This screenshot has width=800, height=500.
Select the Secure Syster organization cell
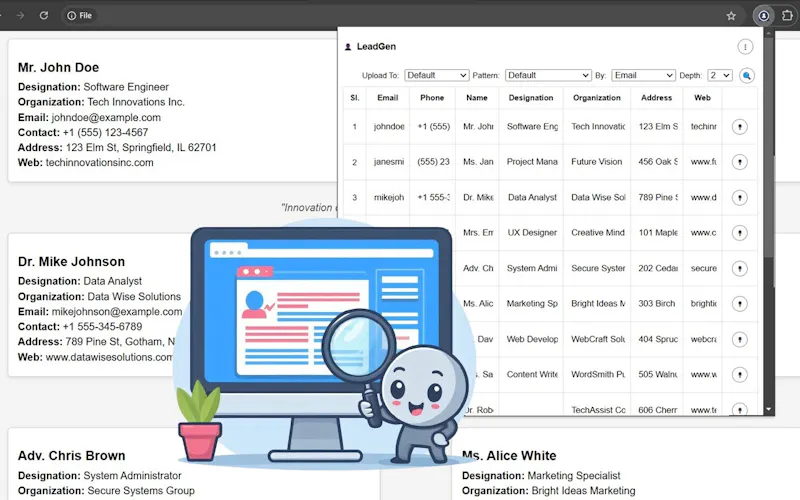(x=597, y=268)
